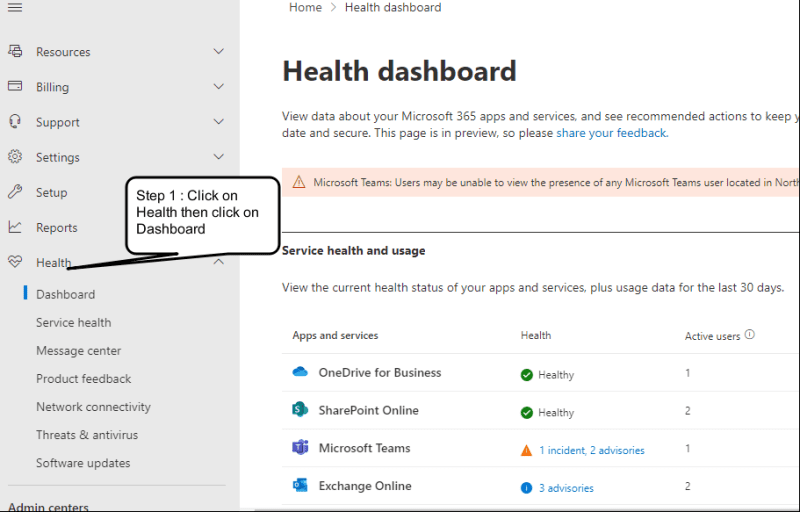Expand the Resources menu chevron

click(x=218, y=52)
